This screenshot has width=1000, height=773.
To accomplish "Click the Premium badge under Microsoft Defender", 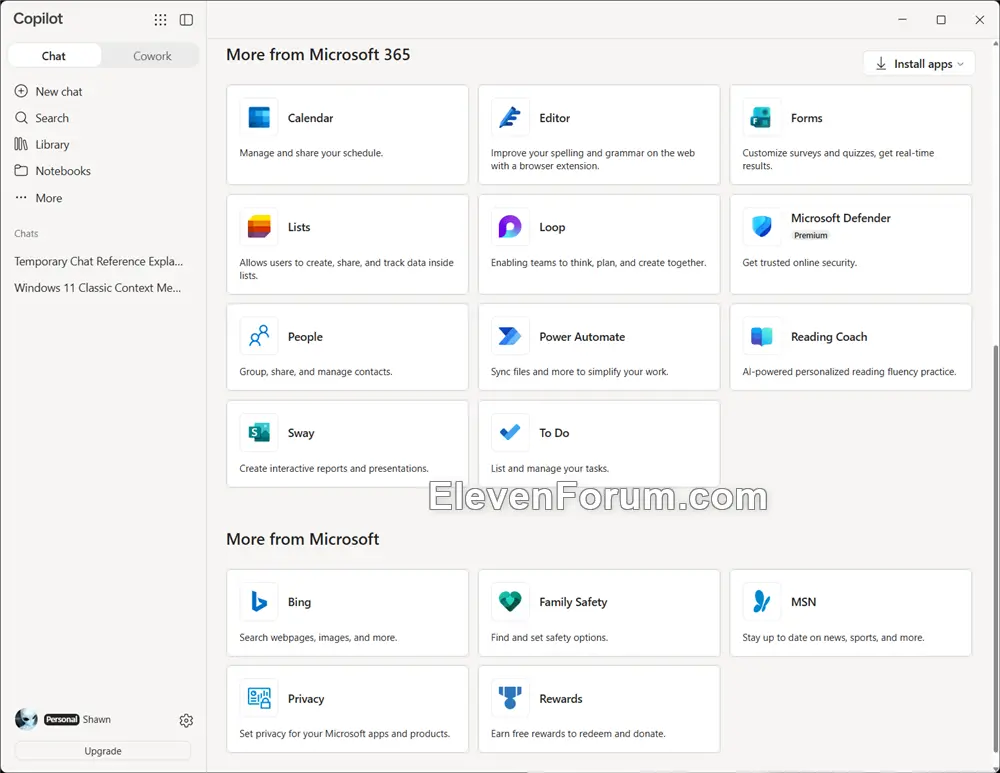I will (x=811, y=235).
